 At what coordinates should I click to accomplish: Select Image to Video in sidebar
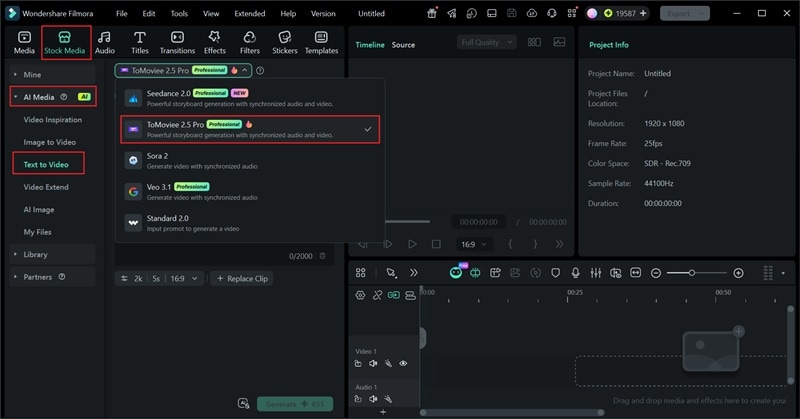click(x=49, y=142)
